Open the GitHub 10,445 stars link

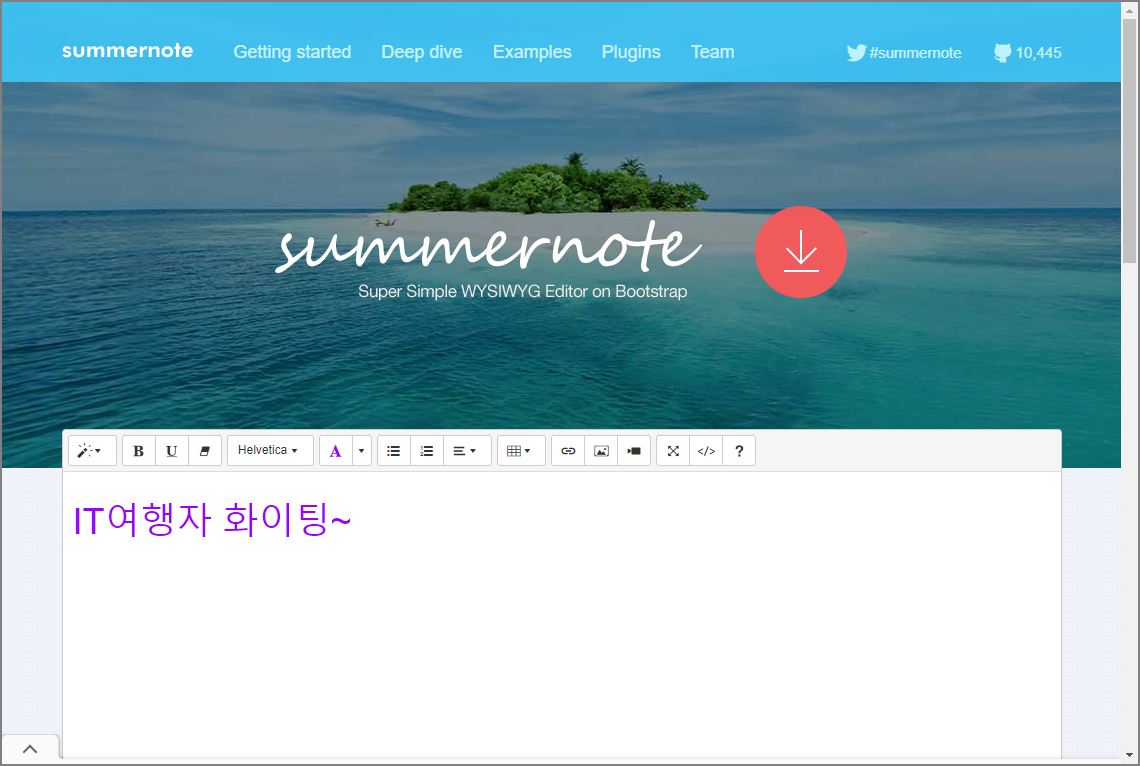pos(1027,52)
